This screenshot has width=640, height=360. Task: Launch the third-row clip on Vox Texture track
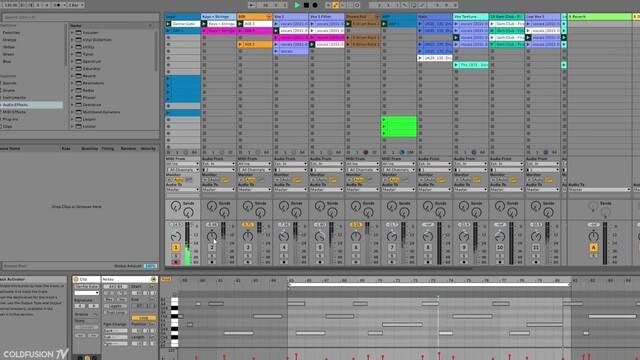456,38
